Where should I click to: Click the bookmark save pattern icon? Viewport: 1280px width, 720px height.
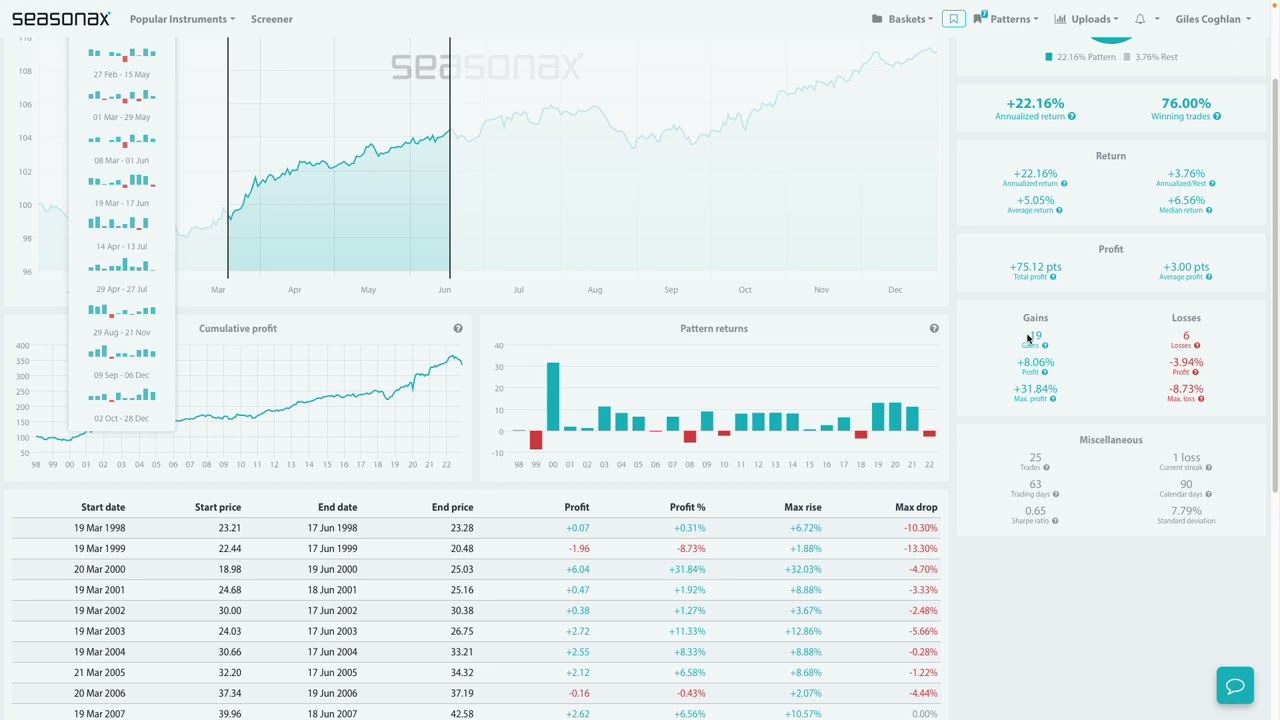(x=954, y=19)
